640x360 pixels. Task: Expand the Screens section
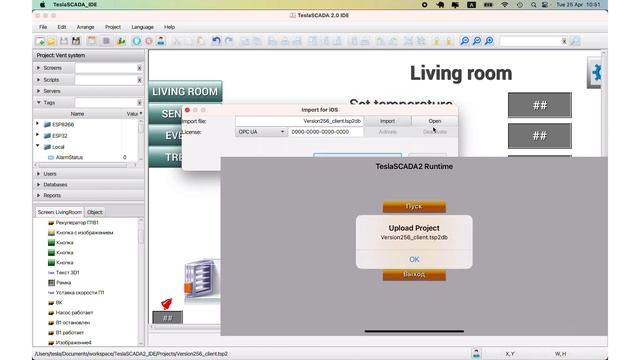pos(39,68)
